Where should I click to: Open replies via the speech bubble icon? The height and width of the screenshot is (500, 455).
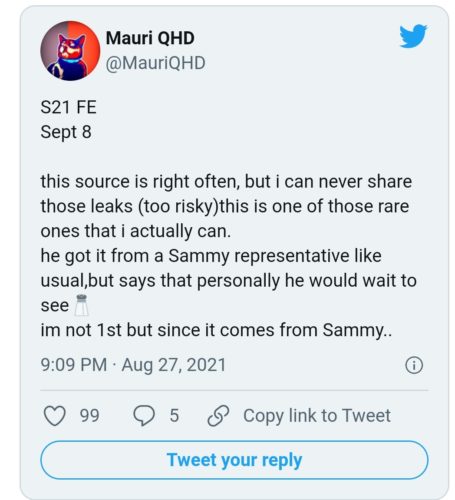pos(144,416)
